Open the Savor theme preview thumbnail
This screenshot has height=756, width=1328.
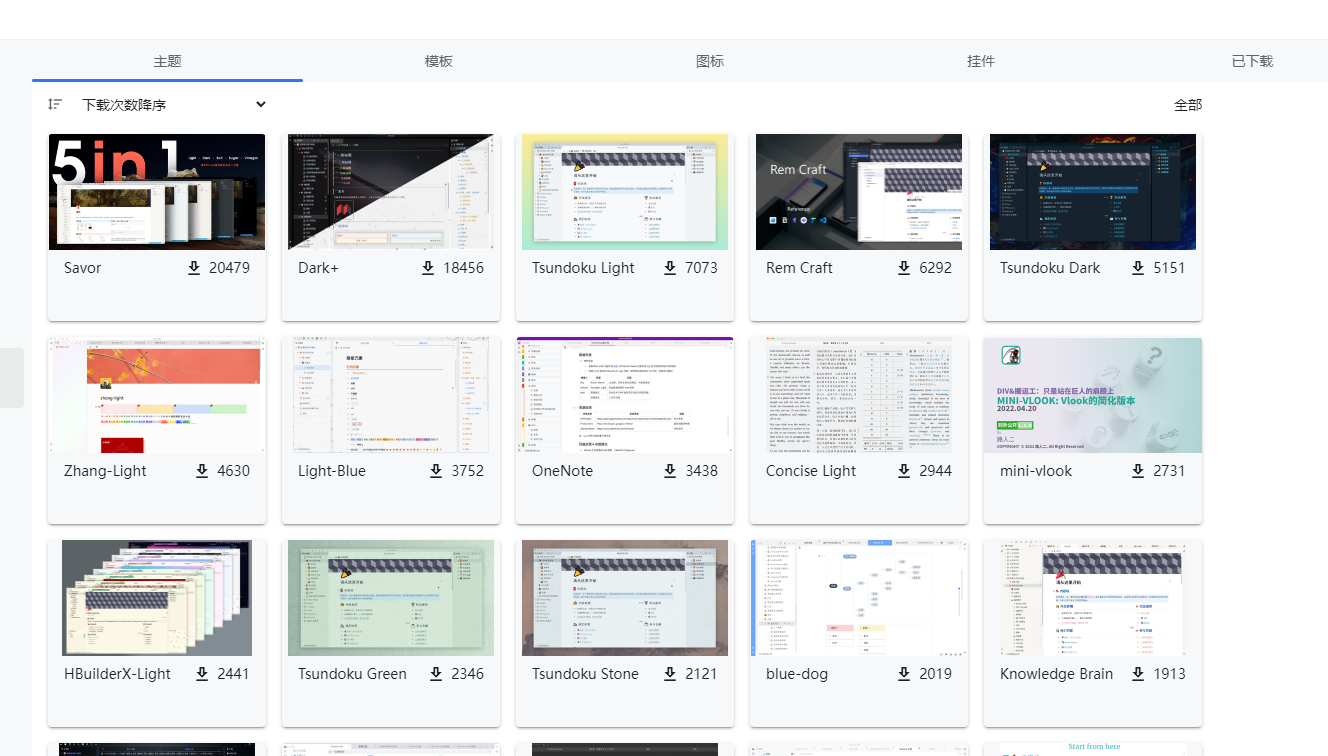coord(157,192)
